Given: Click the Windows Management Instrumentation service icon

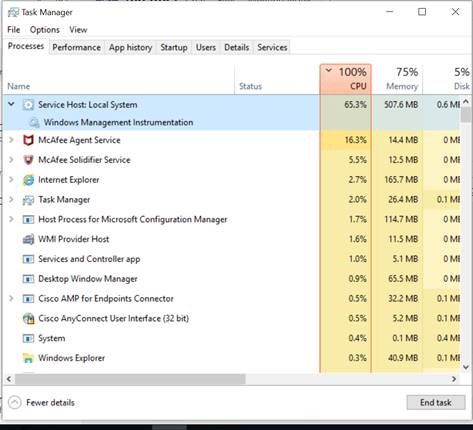Looking at the screenshot, I should tap(34, 123).
